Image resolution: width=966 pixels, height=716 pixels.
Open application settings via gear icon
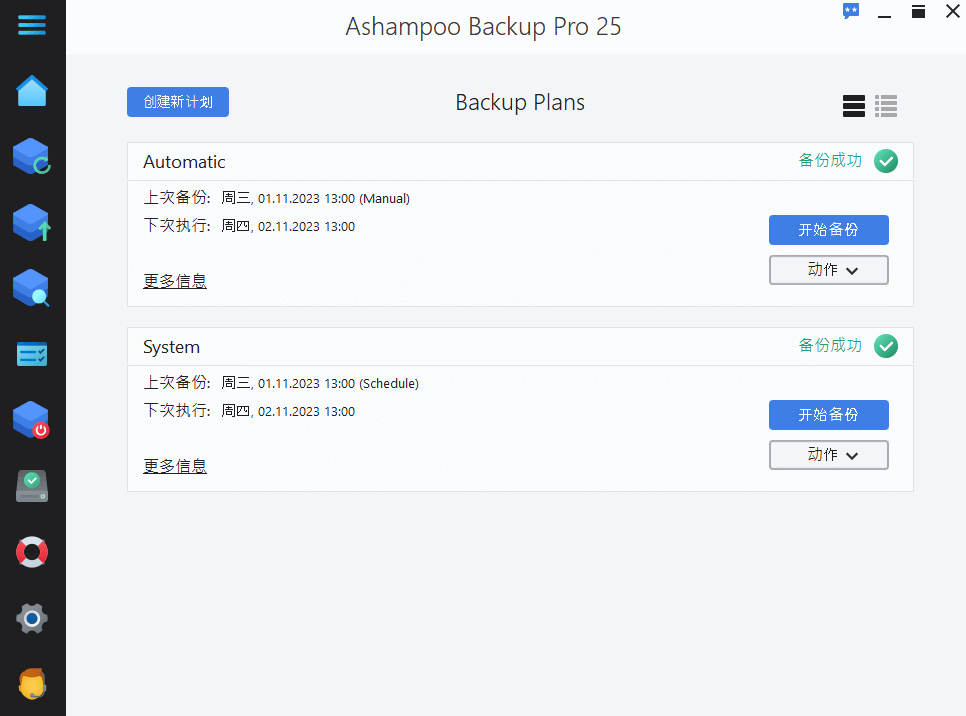click(x=32, y=618)
